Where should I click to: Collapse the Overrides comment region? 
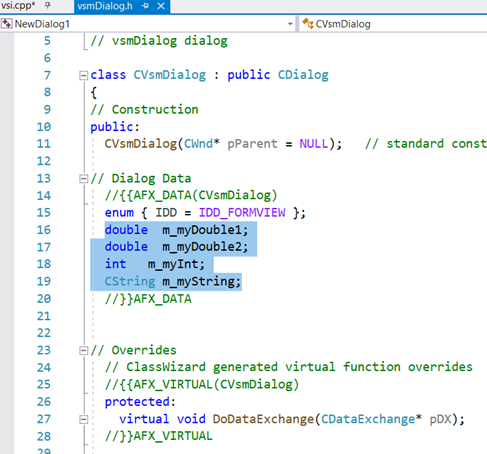pos(83,351)
